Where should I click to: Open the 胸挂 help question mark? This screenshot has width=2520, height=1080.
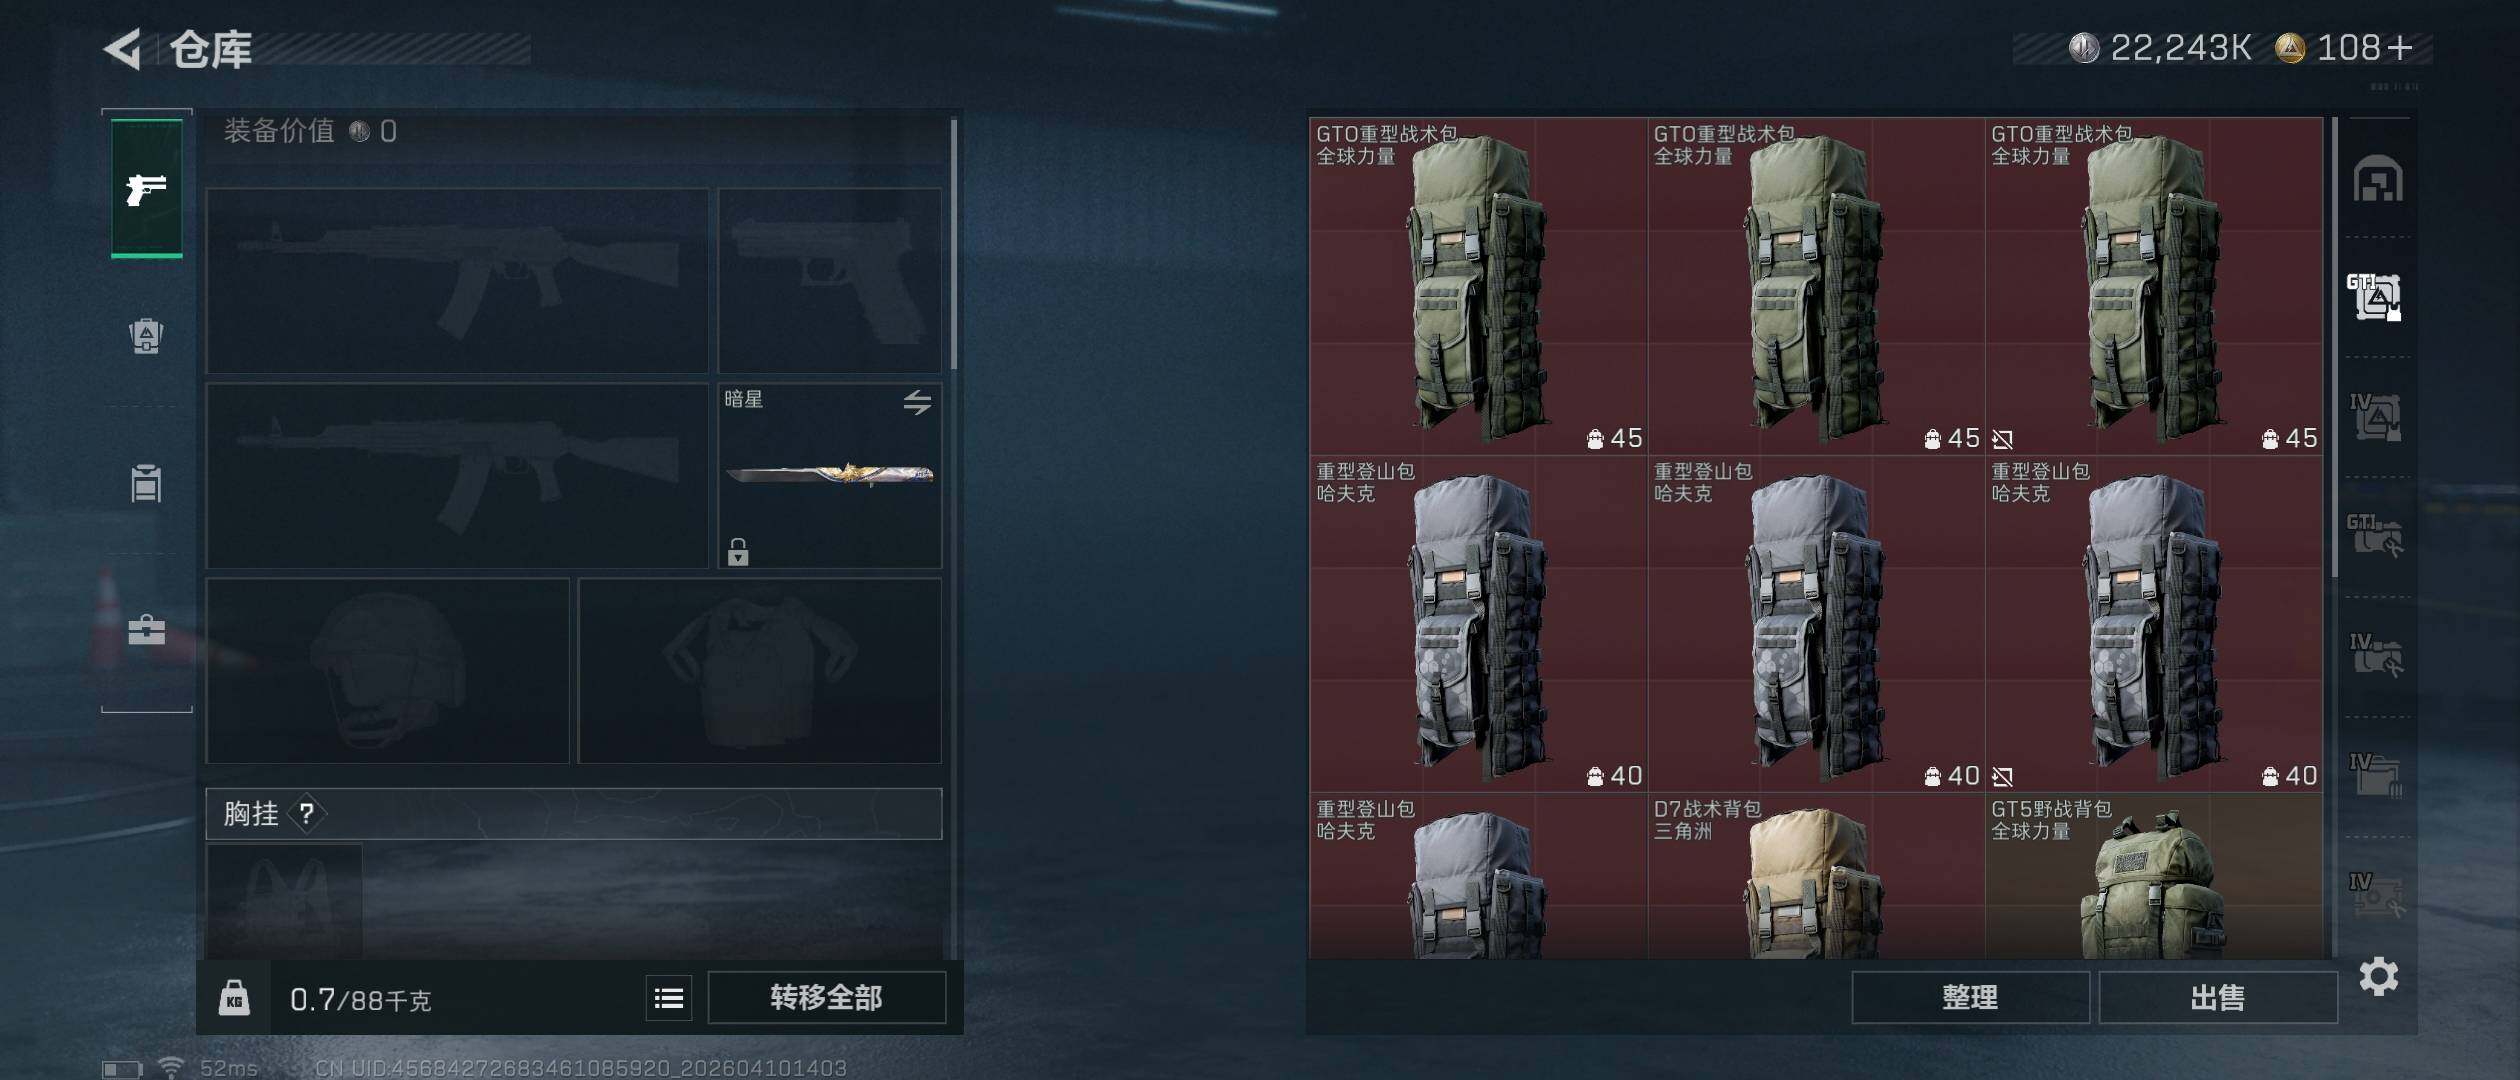307,814
